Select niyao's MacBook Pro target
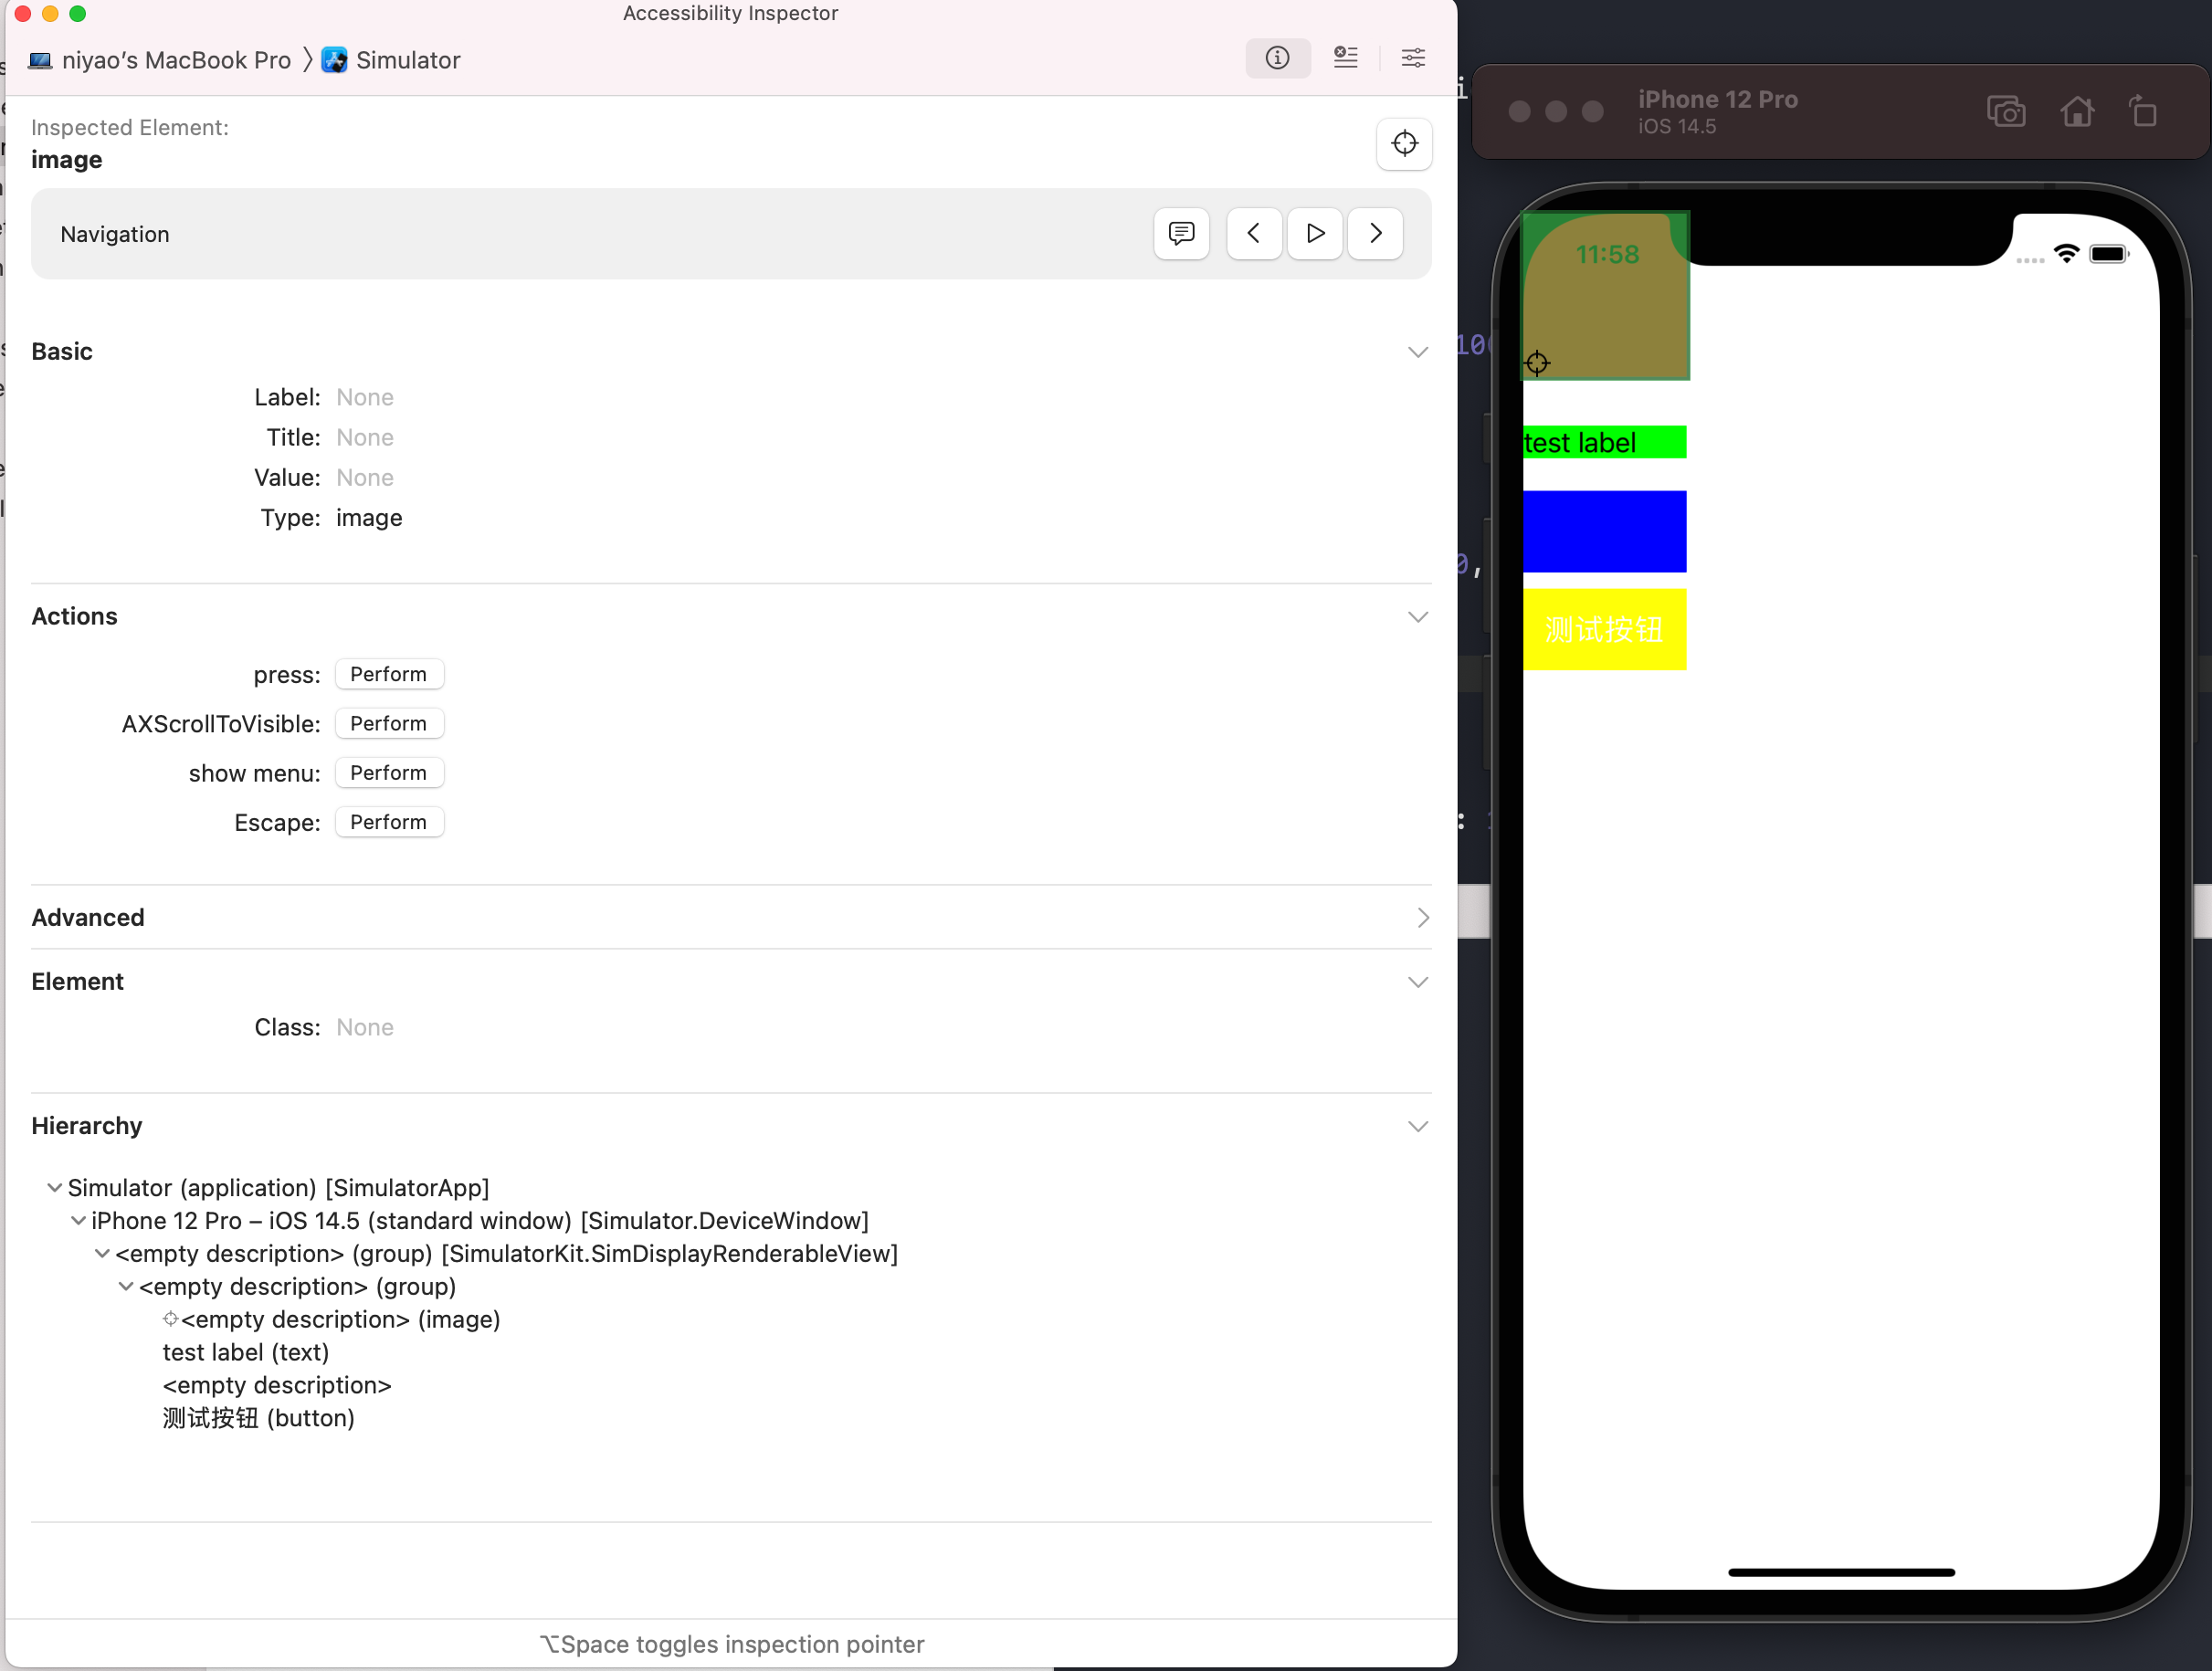The width and height of the screenshot is (2212, 1671). pyautogui.click(x=176, y=61)
